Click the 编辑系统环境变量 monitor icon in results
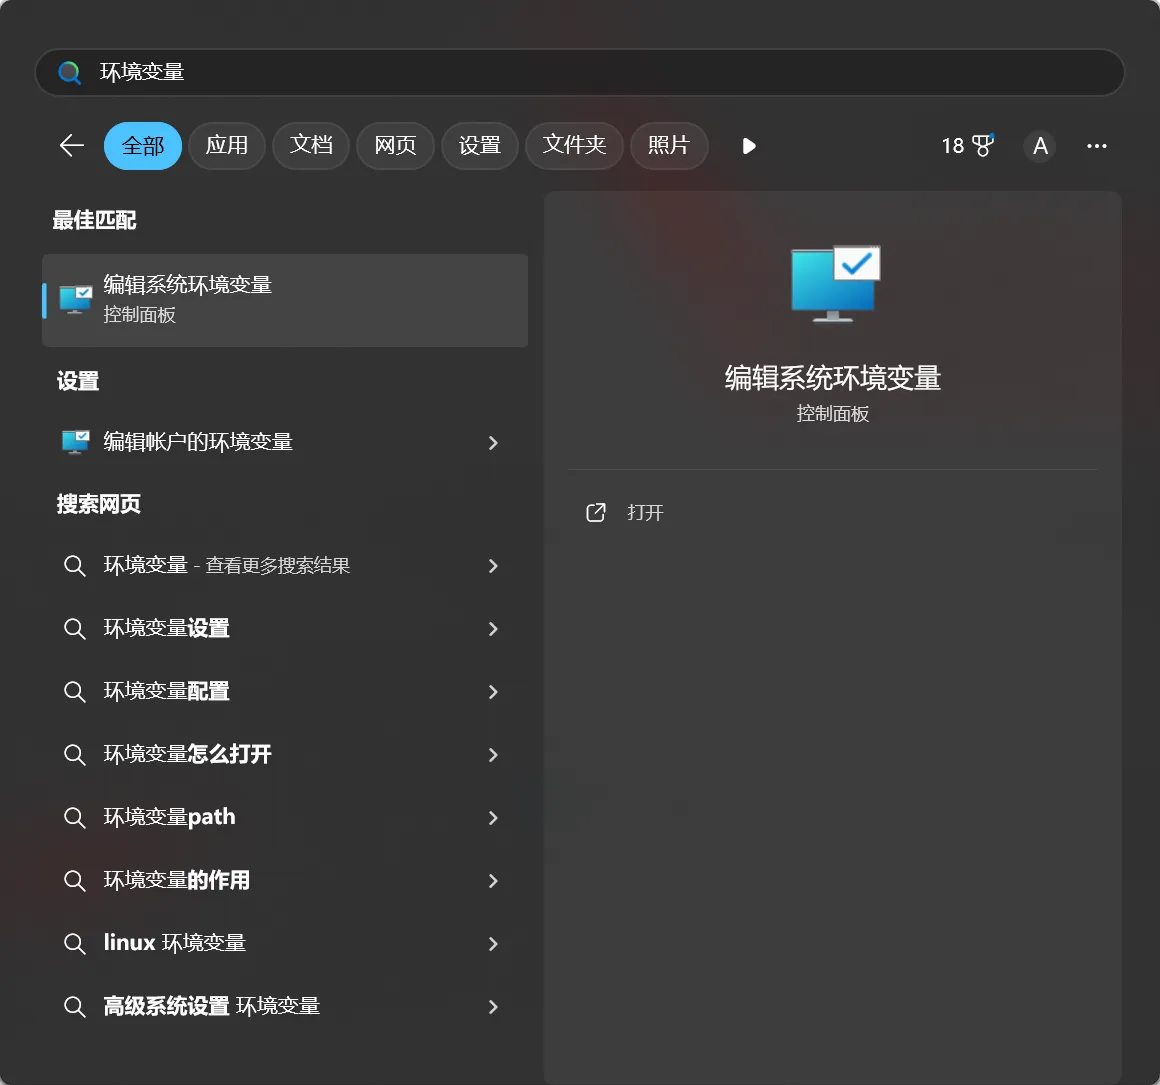Screen dimensions: 1160x1085 [x=74, y=298]
